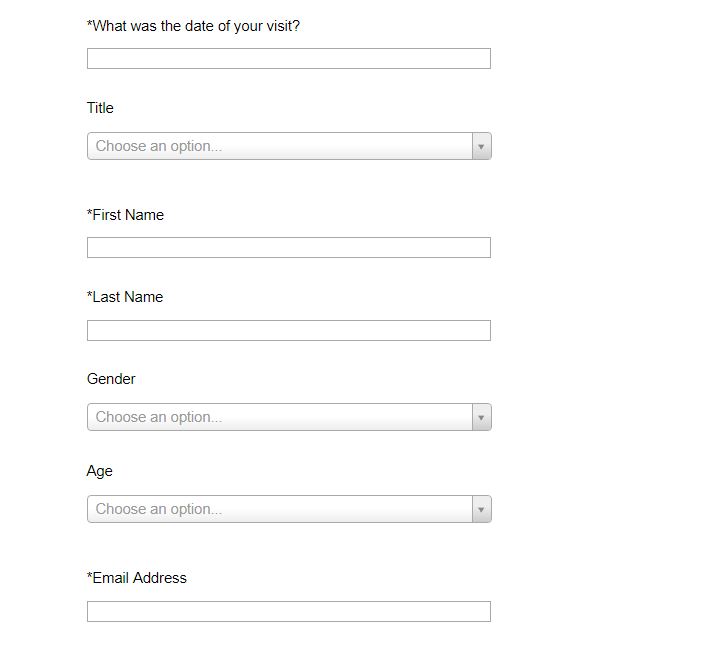
Task: Click the 'Age' field label
Action: pos(100,471)
